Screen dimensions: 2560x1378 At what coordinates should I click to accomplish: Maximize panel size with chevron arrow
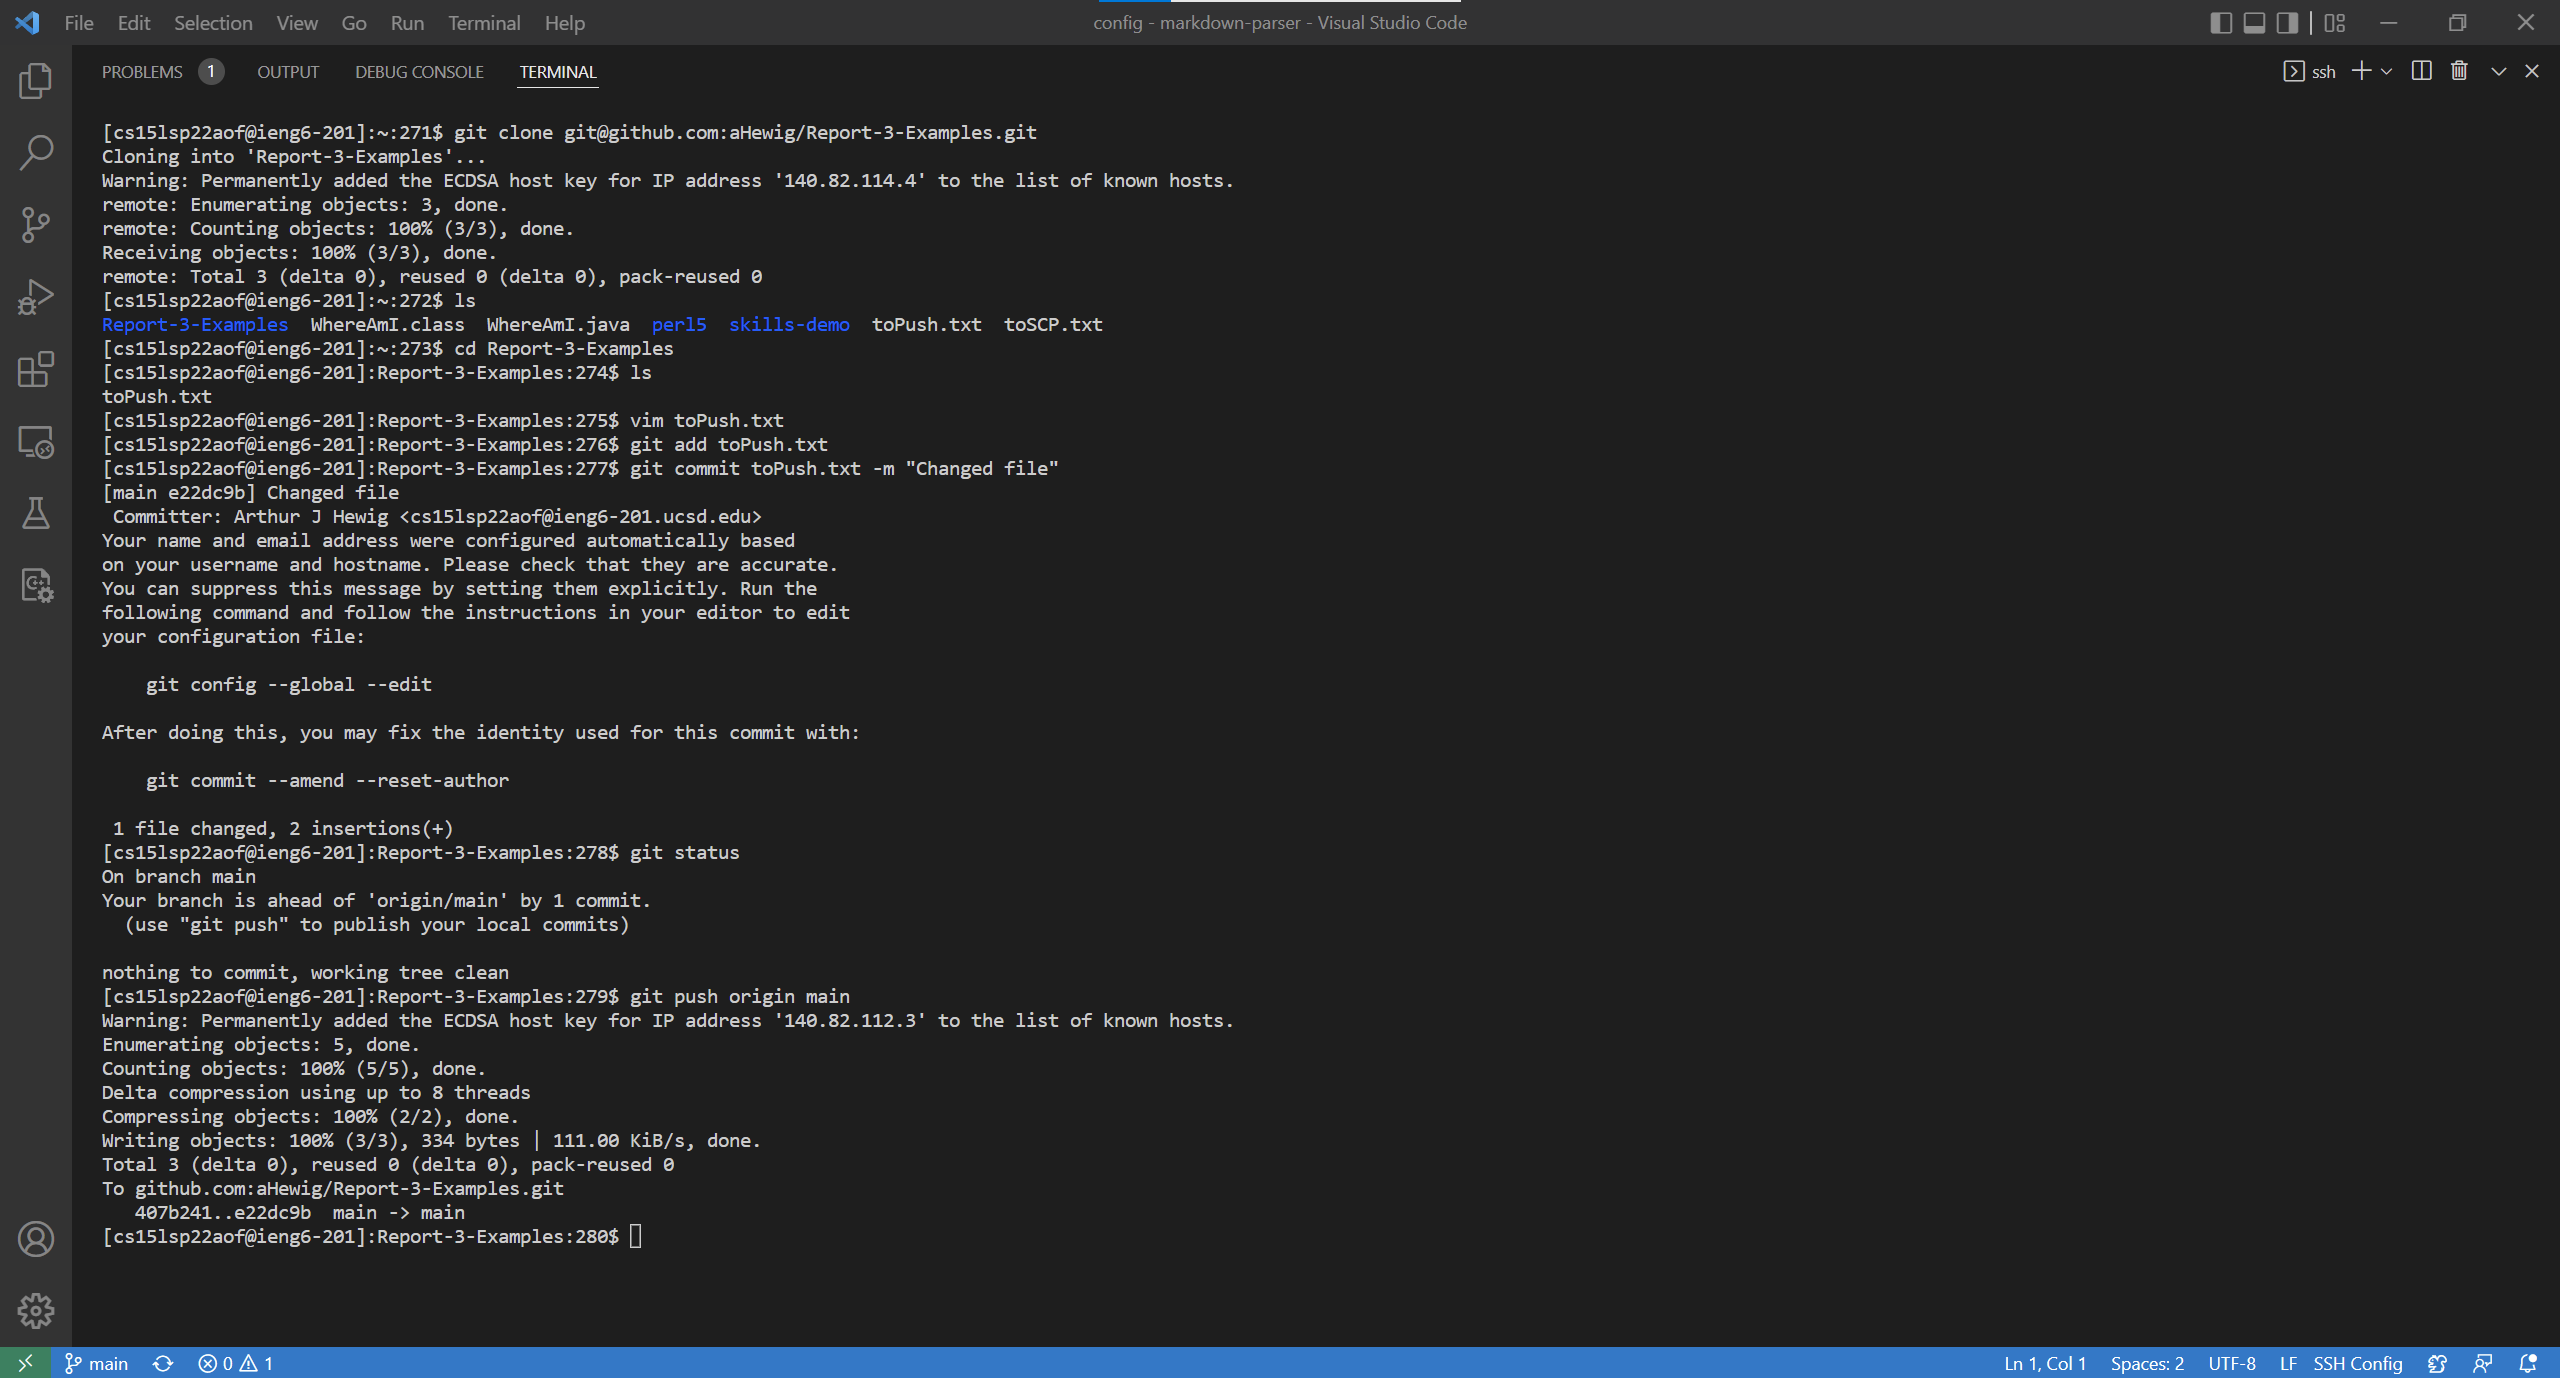2498,71
